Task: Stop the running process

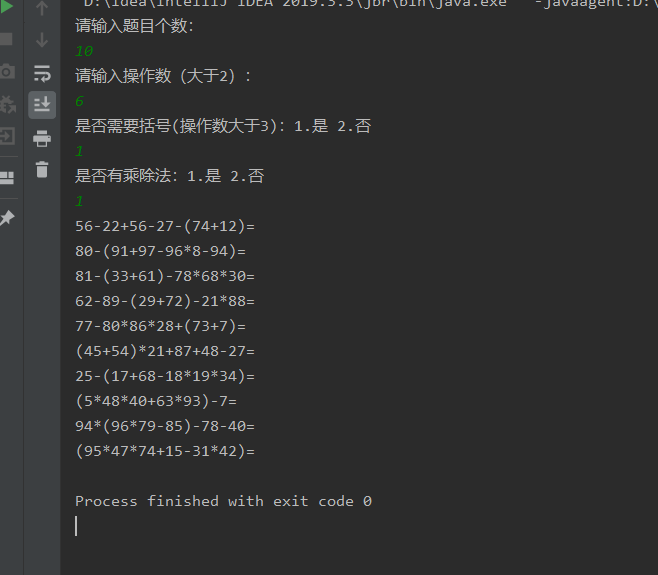Action: (x=6, y=39)
